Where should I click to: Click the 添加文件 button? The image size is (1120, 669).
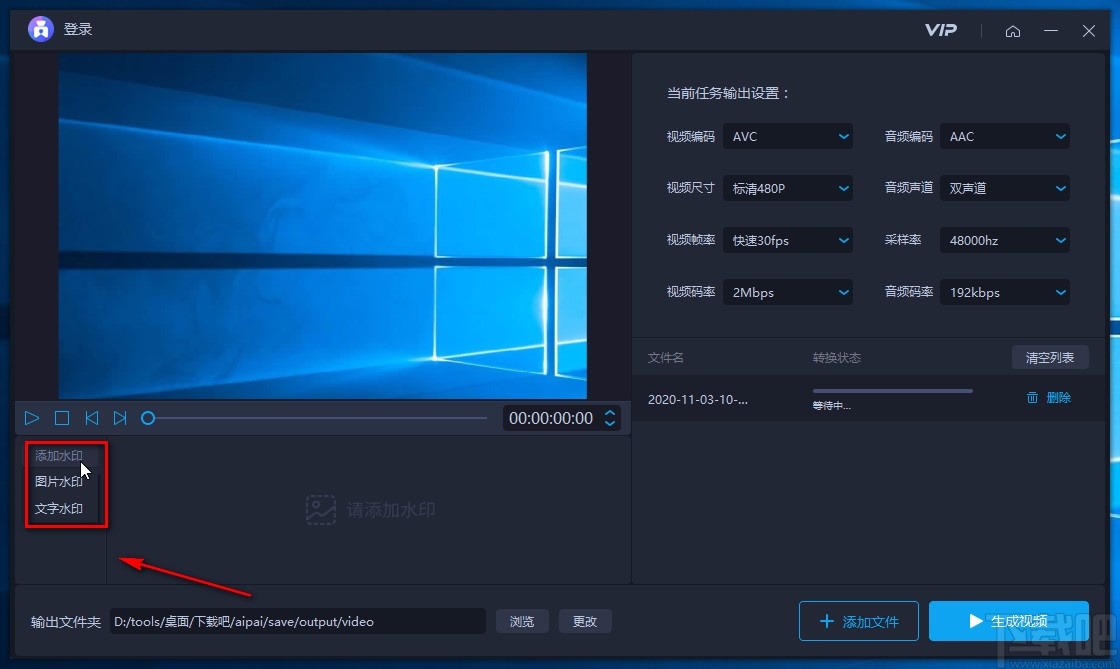(x=858, y=621)
